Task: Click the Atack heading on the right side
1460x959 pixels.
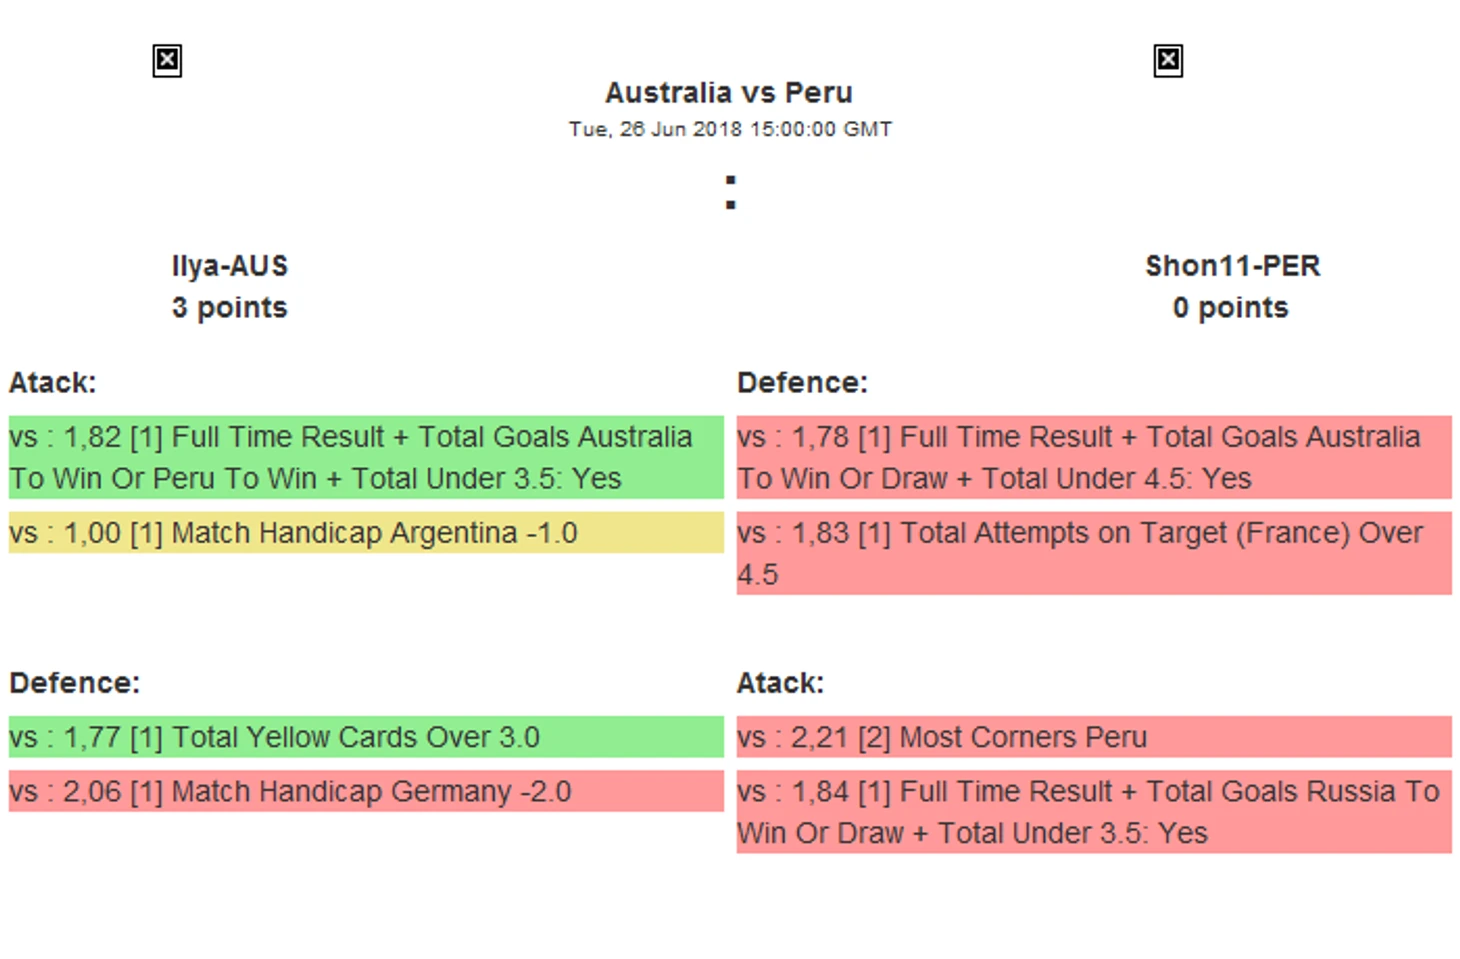Action: click(x=781, y=683)
